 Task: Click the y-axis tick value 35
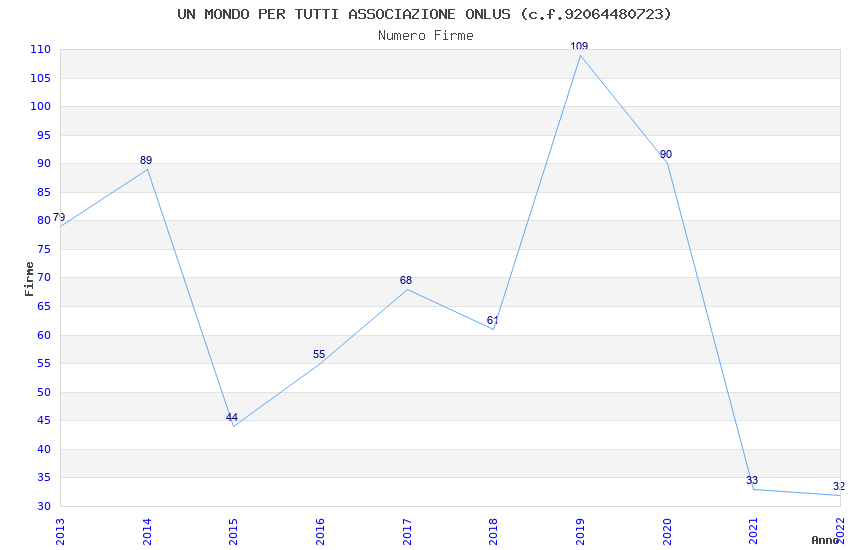43,477
